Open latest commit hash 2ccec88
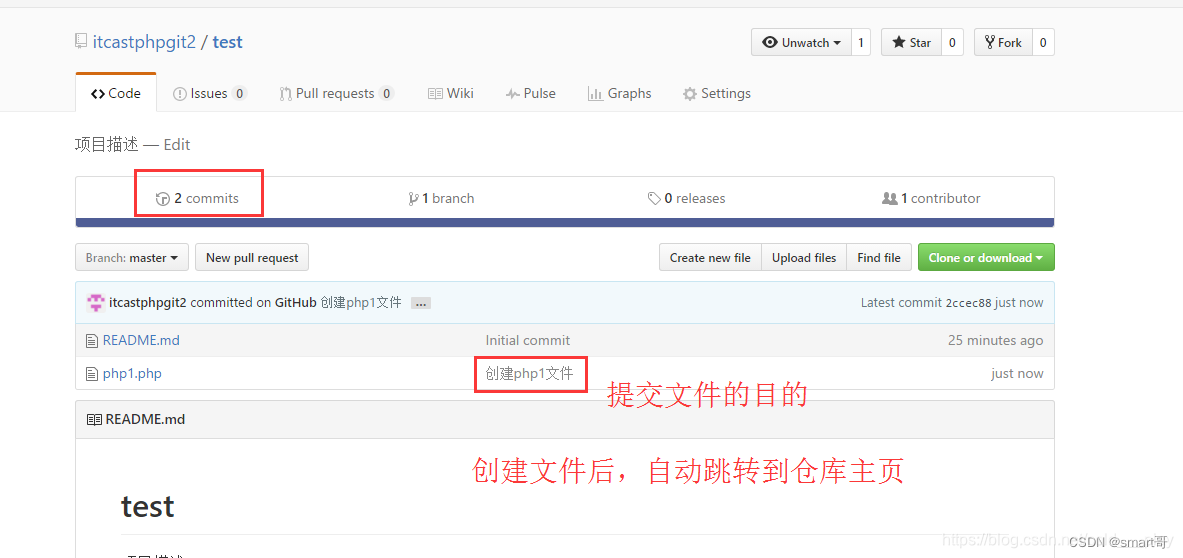 [x=968, y=303]
